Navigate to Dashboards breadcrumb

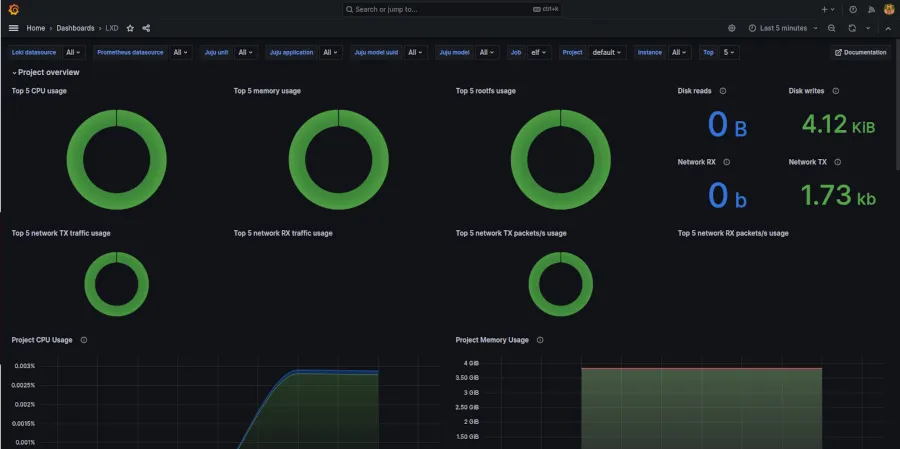(75, 28)
